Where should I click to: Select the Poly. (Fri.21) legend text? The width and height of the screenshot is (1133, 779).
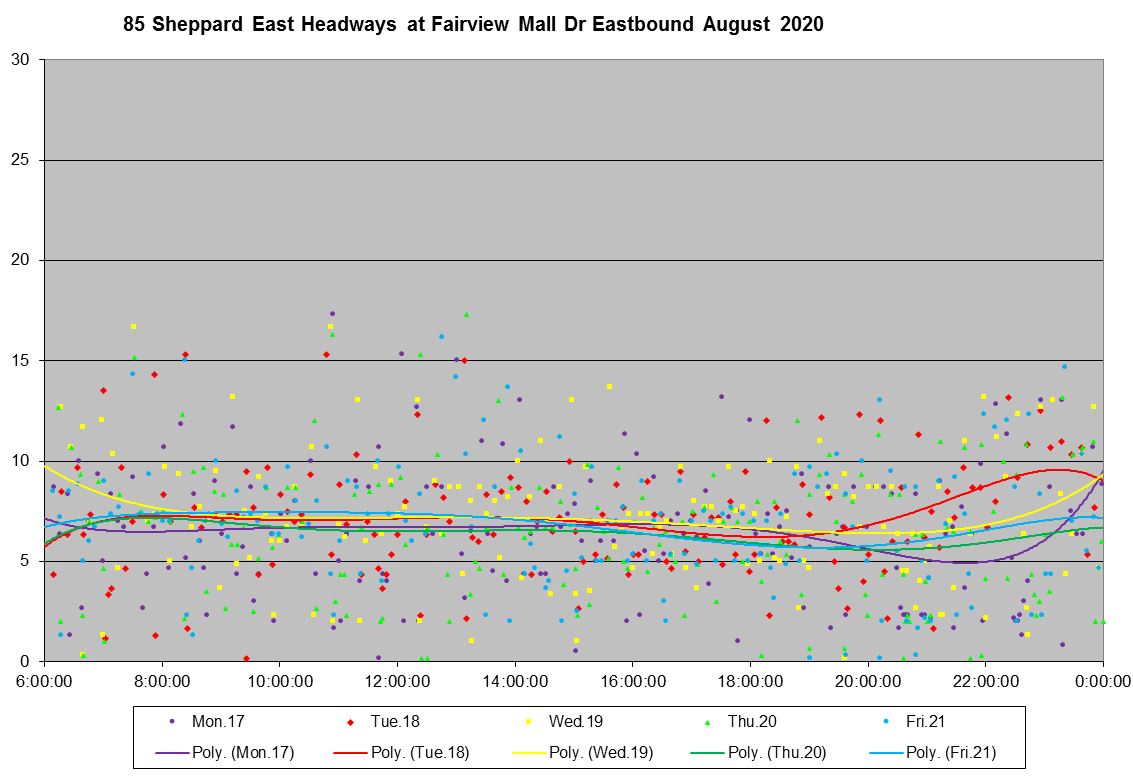(x=951, y=753)
